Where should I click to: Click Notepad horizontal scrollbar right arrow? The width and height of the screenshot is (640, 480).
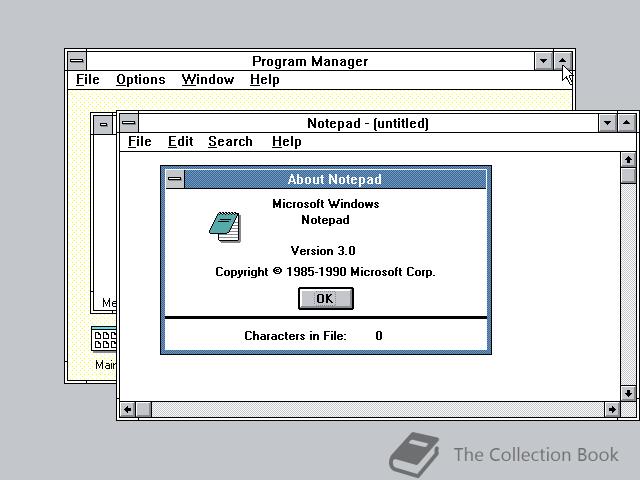coord(612,409)
